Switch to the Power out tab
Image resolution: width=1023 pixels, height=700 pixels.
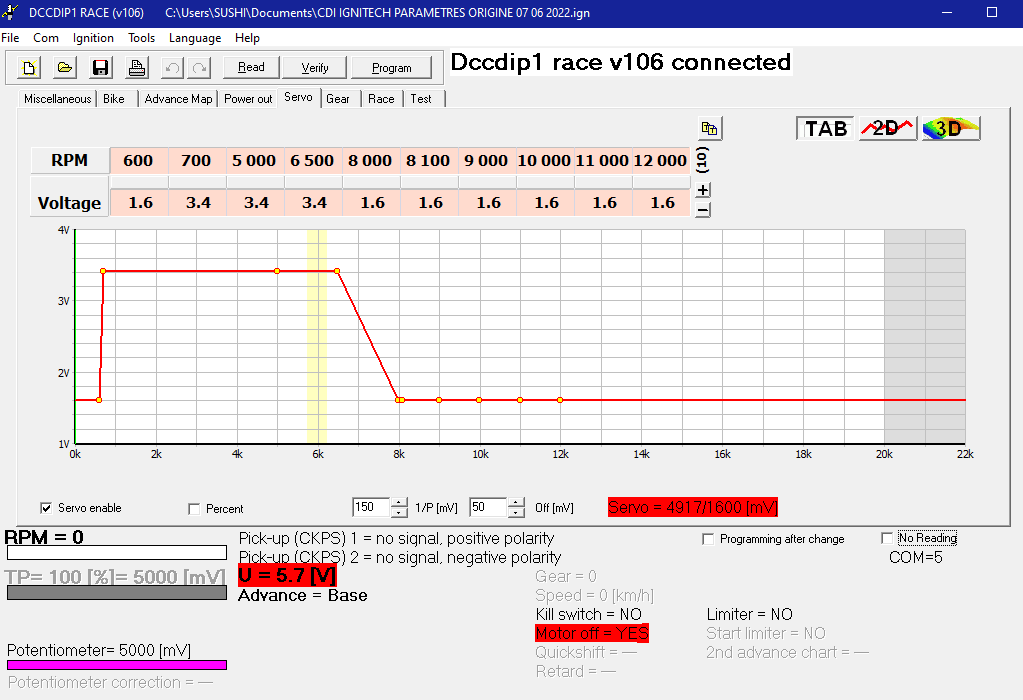248,99
